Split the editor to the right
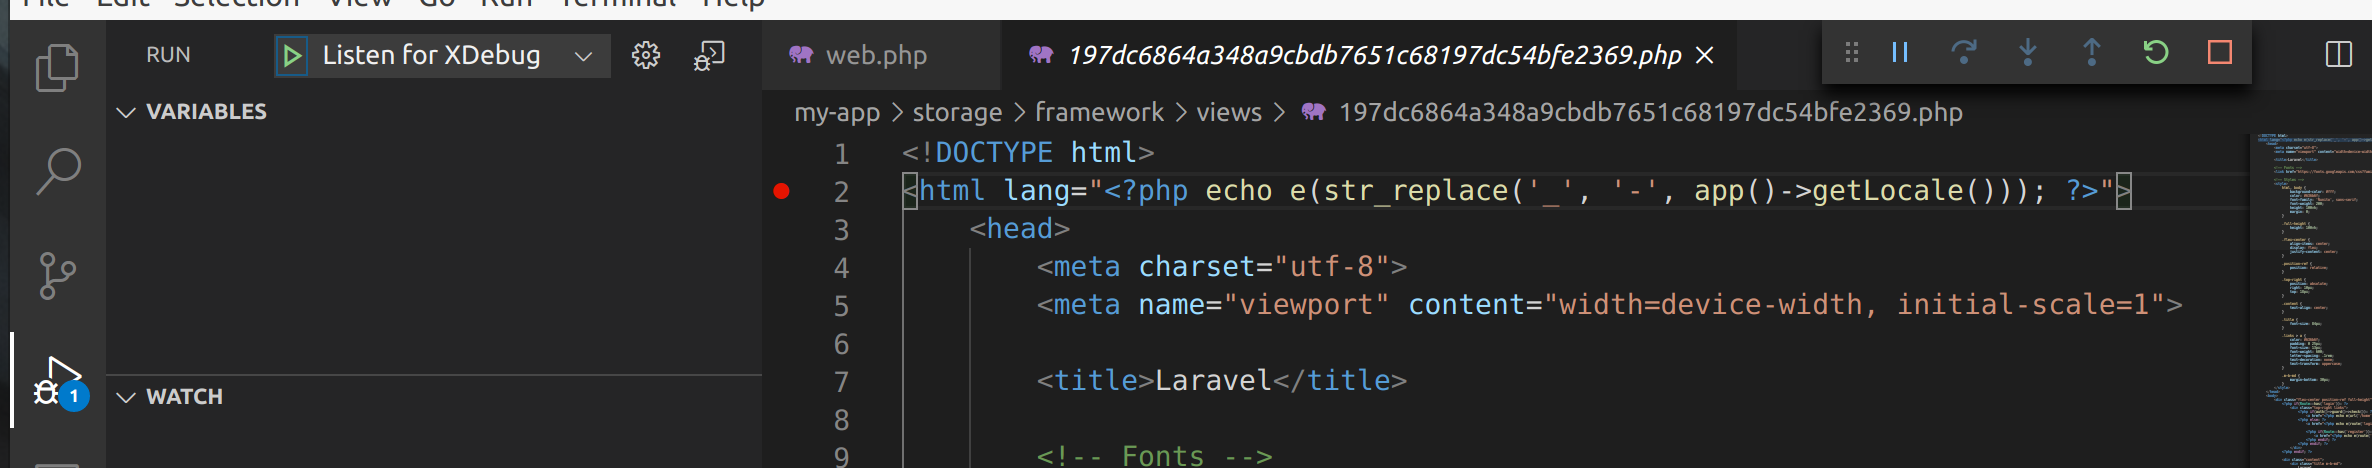Viewport: 2372px width, 468px height. coord(2339,54)
